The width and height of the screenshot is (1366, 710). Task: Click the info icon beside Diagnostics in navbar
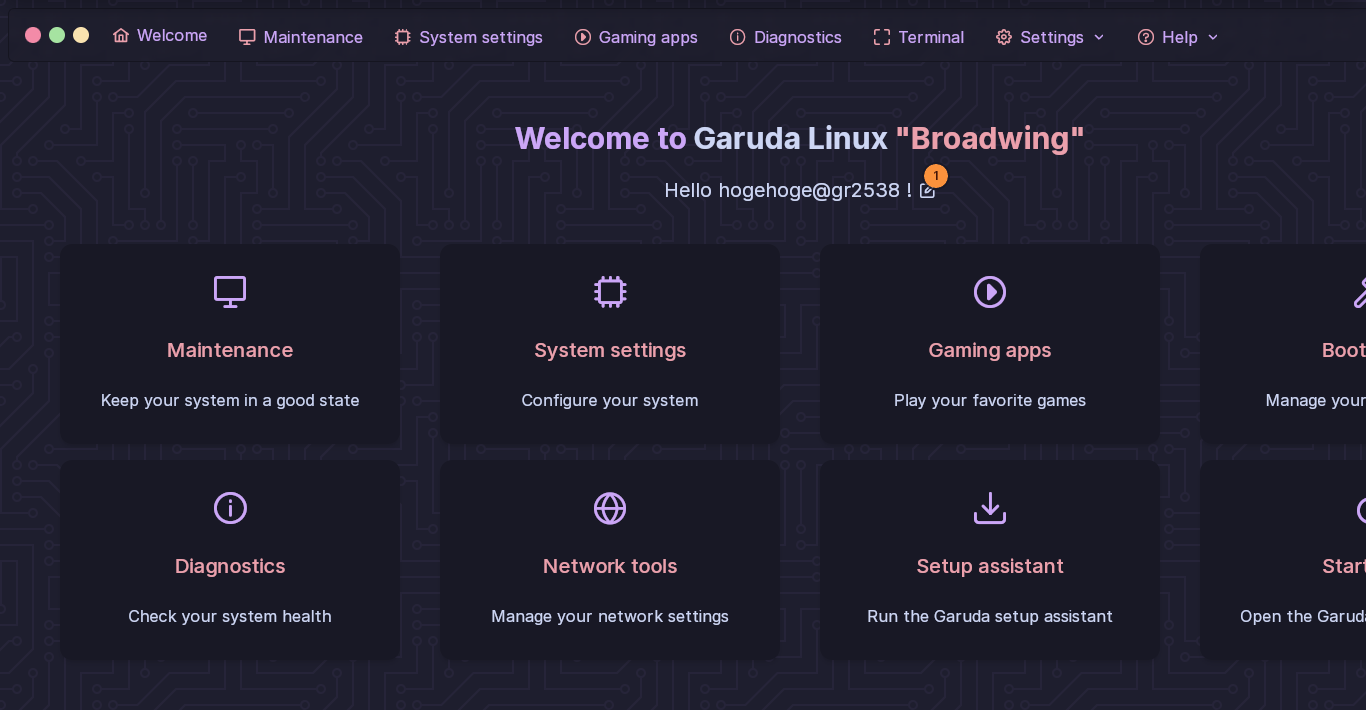coord(738,37)
